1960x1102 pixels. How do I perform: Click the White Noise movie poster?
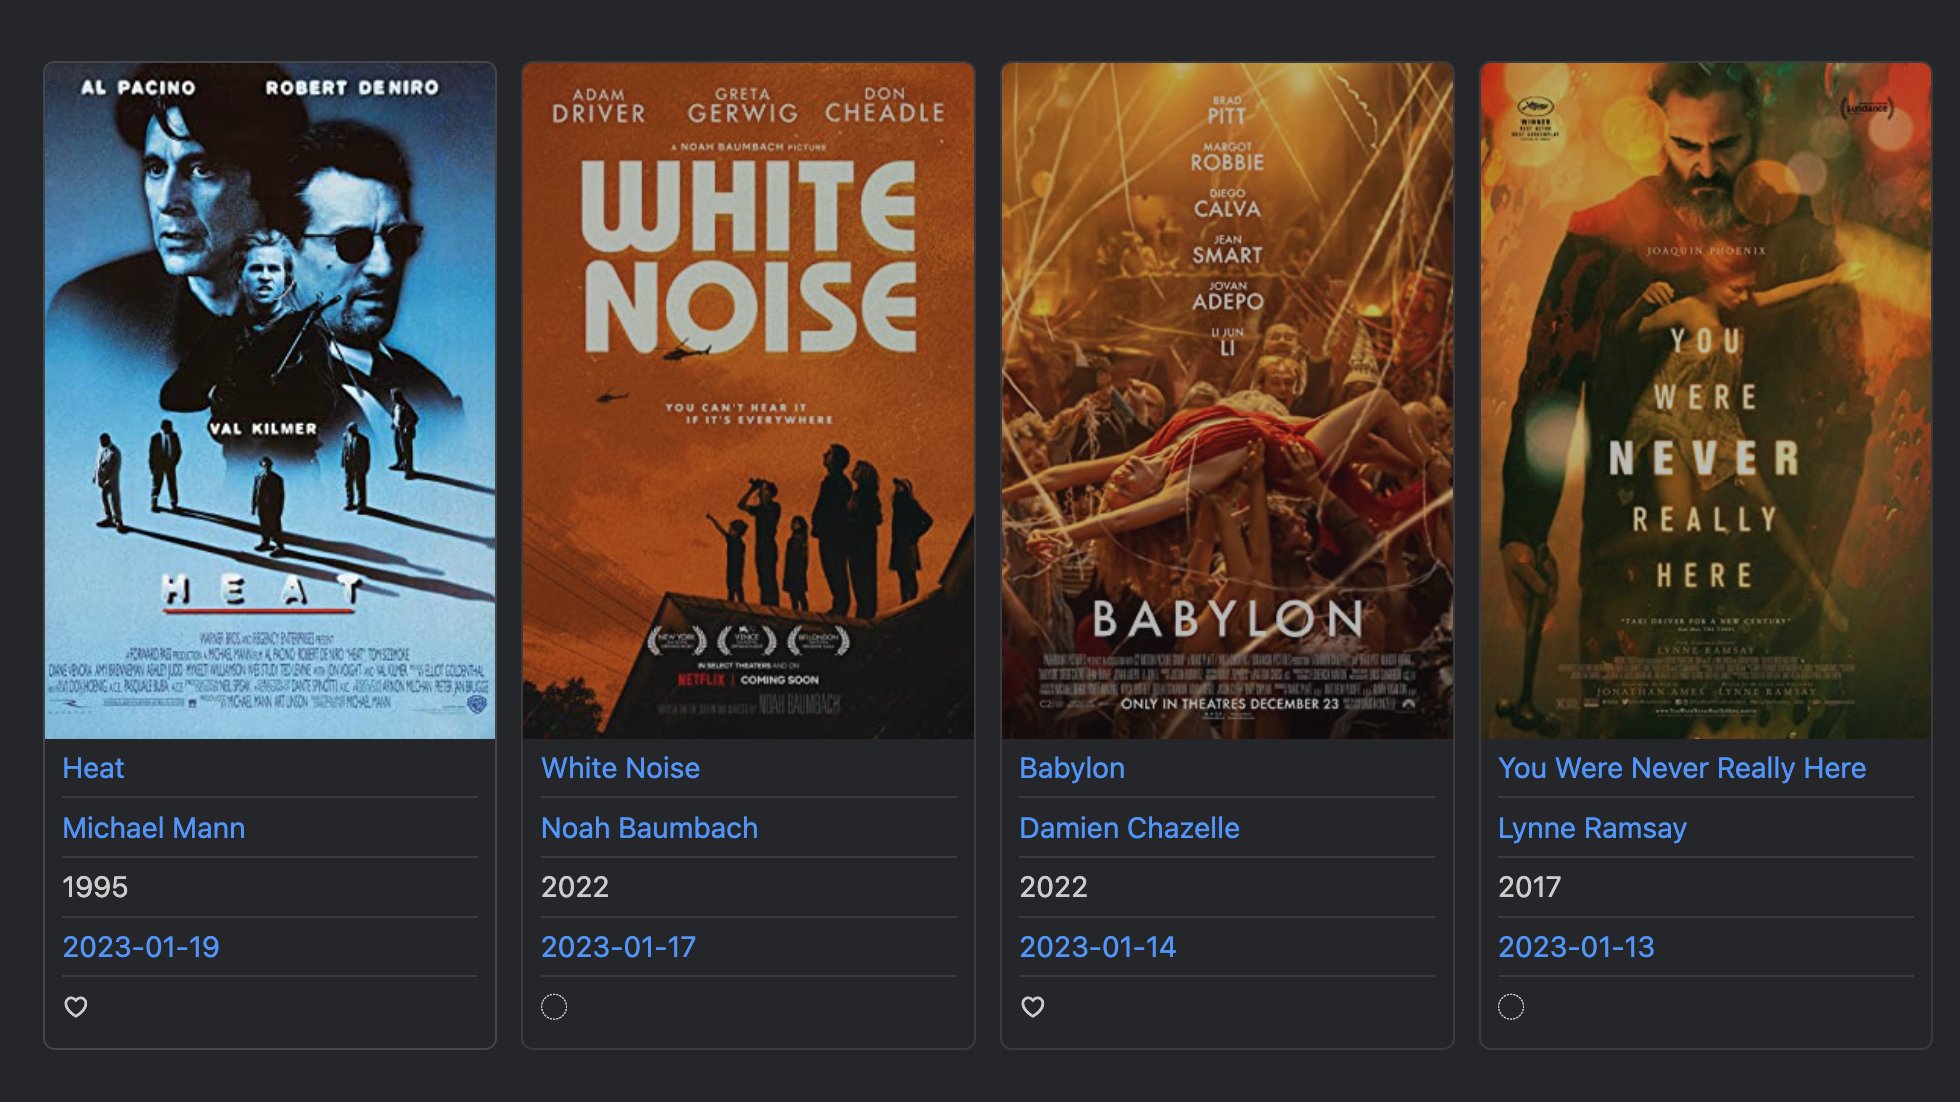[x=748, y=401]
